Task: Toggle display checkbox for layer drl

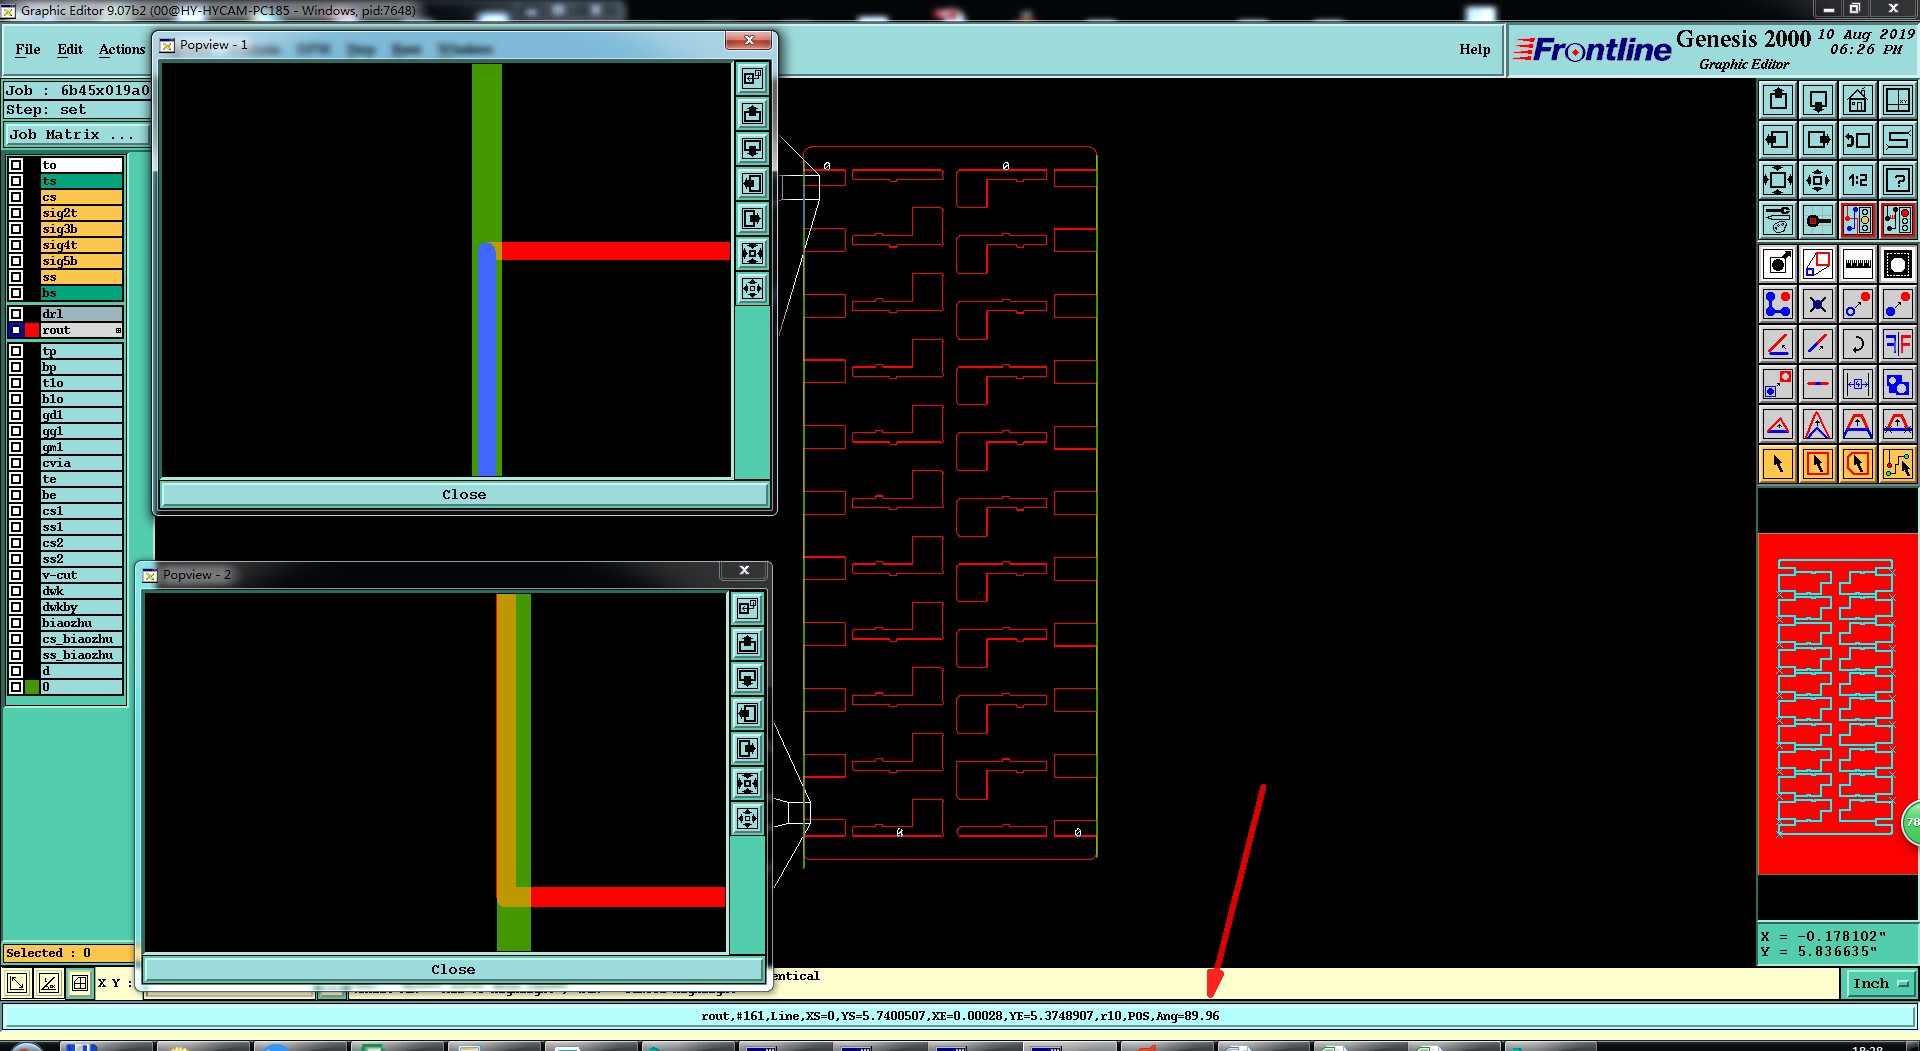Action: tap(16, 314)
